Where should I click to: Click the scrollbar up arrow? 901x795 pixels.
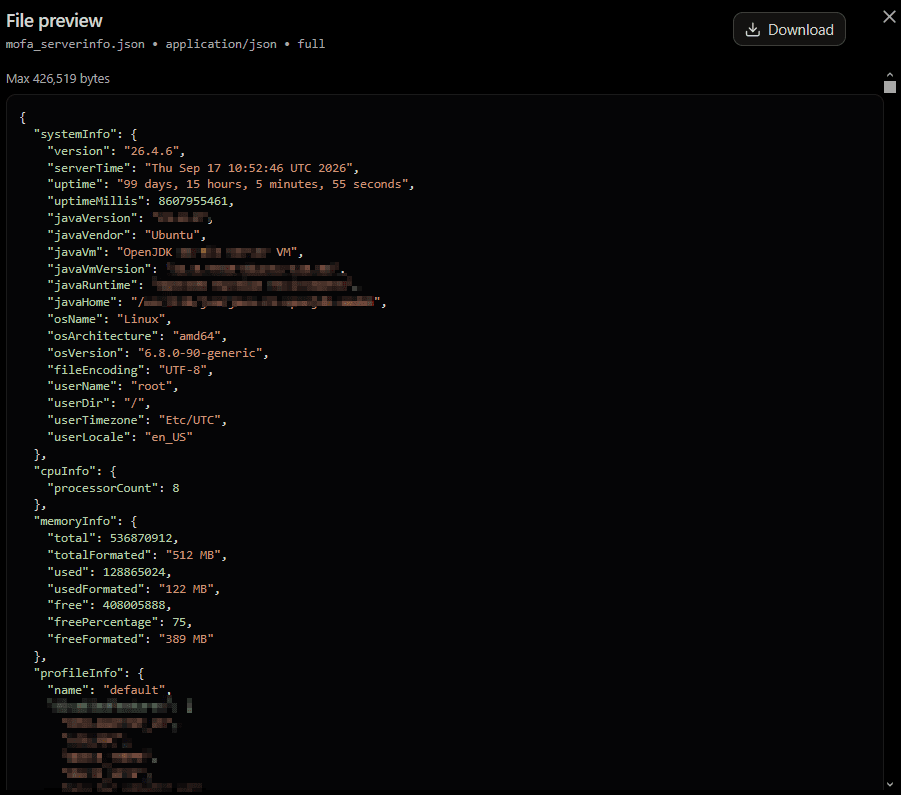[x=890, y=75]
